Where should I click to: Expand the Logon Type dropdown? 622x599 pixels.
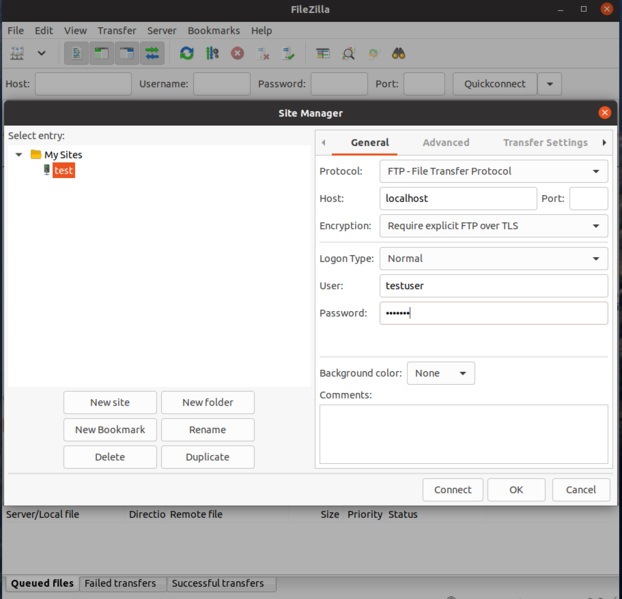click(x=494, y=258)
